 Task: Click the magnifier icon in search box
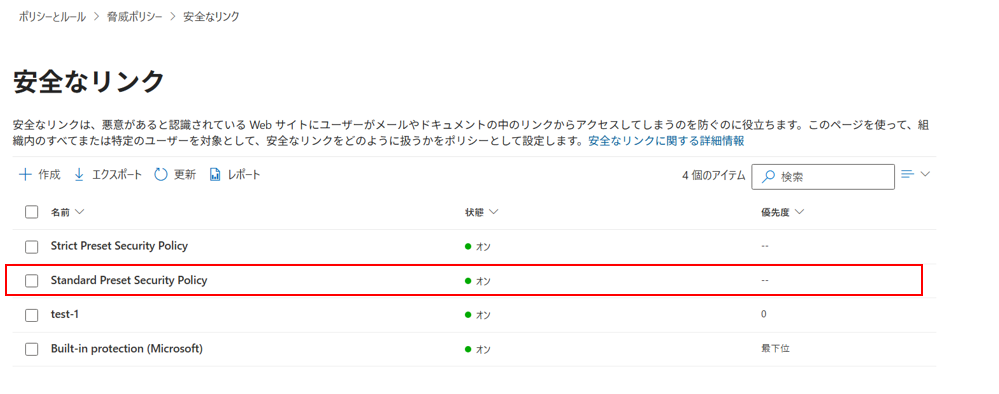click(768, 177)
